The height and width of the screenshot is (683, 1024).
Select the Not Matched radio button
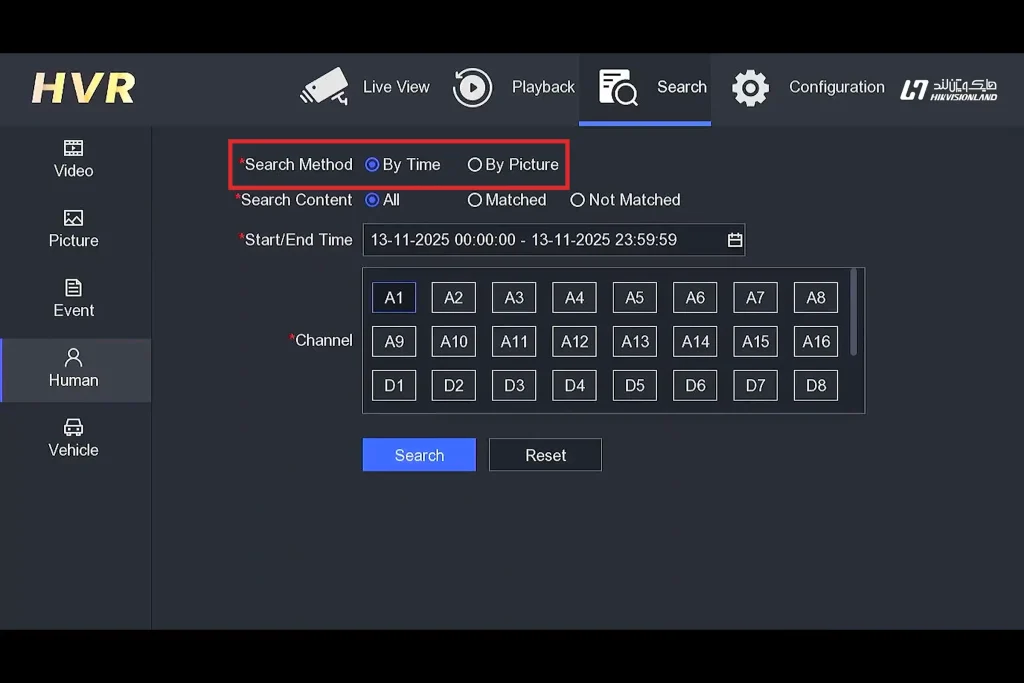point(577,200)
